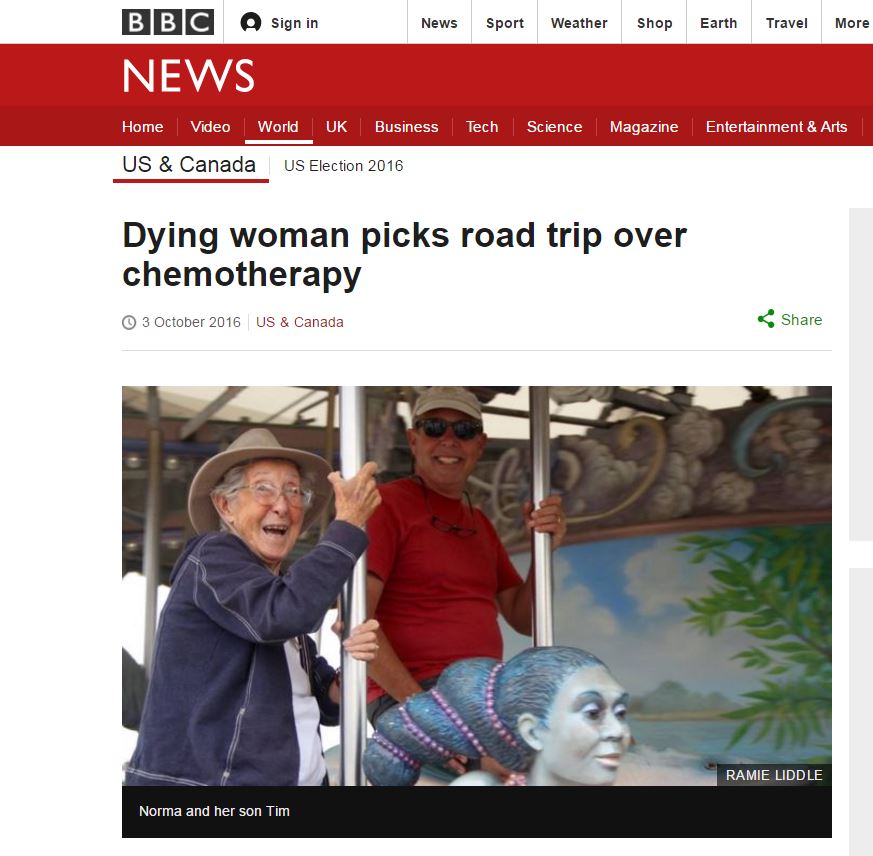Click the BBC NEWS banner logo
Viewport: 873px width, 856px height.
tap(188, 76)
